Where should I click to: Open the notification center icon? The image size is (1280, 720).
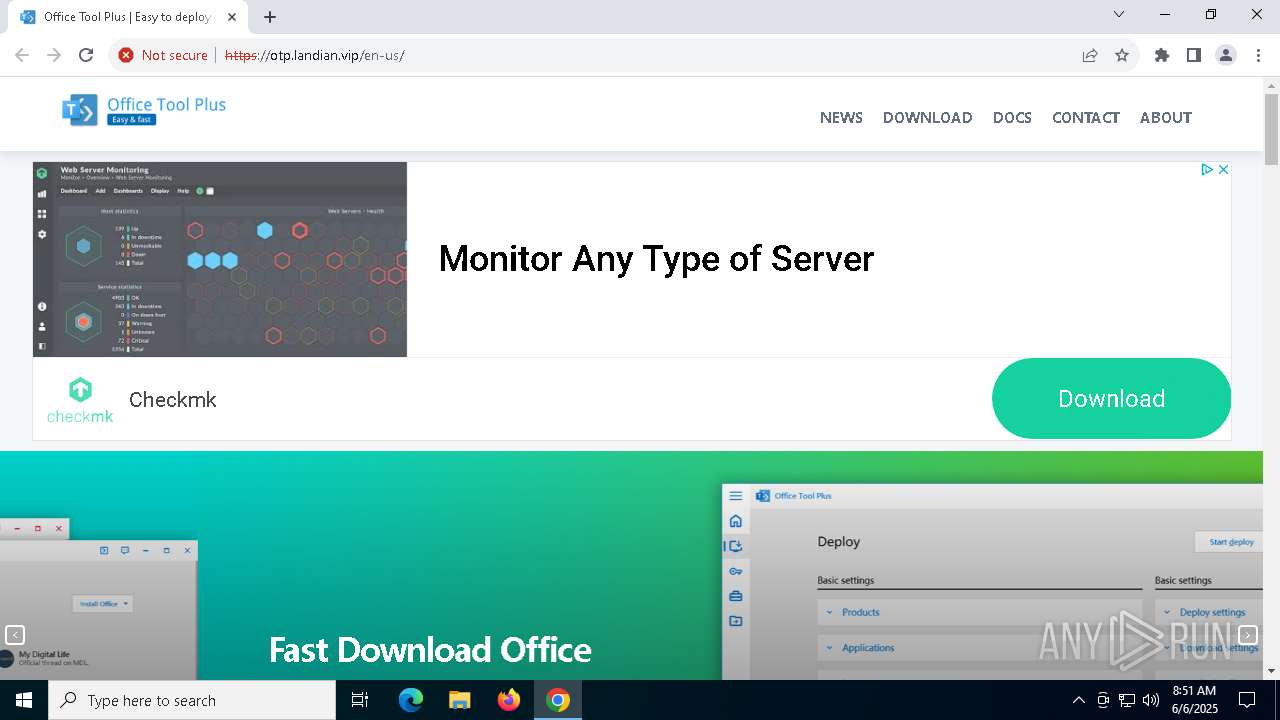point(1247,700)
